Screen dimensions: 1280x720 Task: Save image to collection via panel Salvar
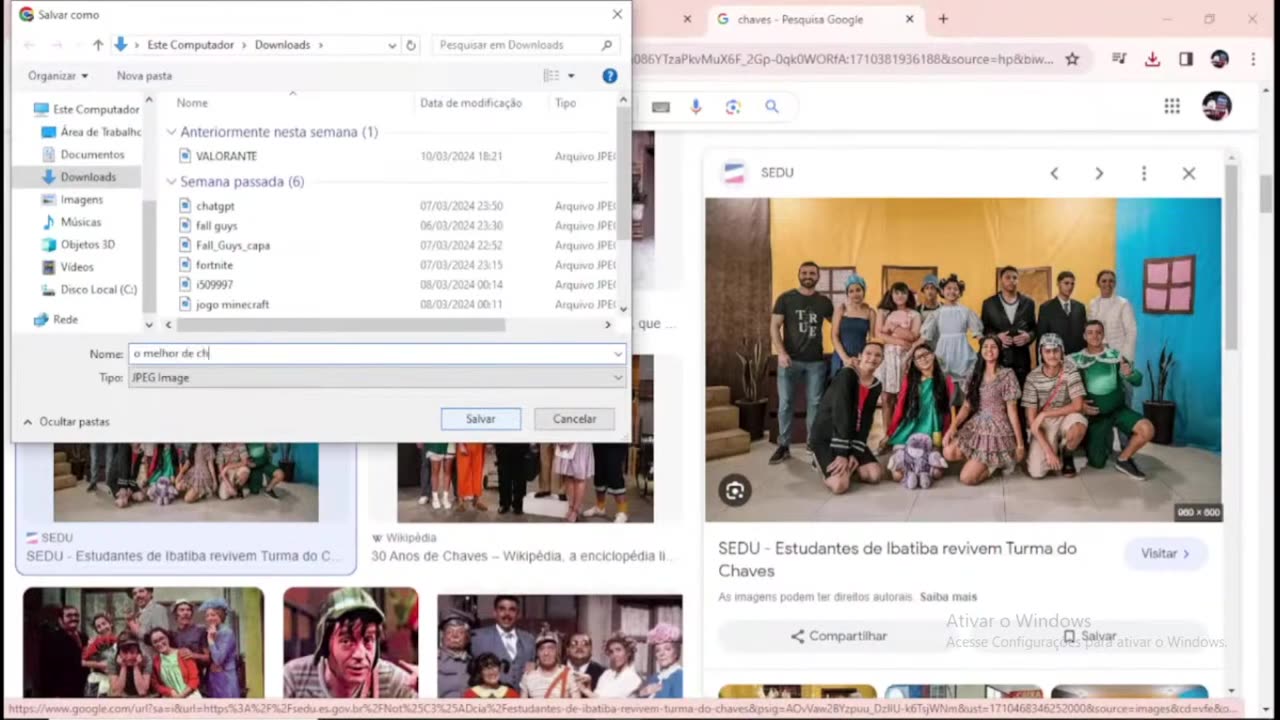point(1089,636)
